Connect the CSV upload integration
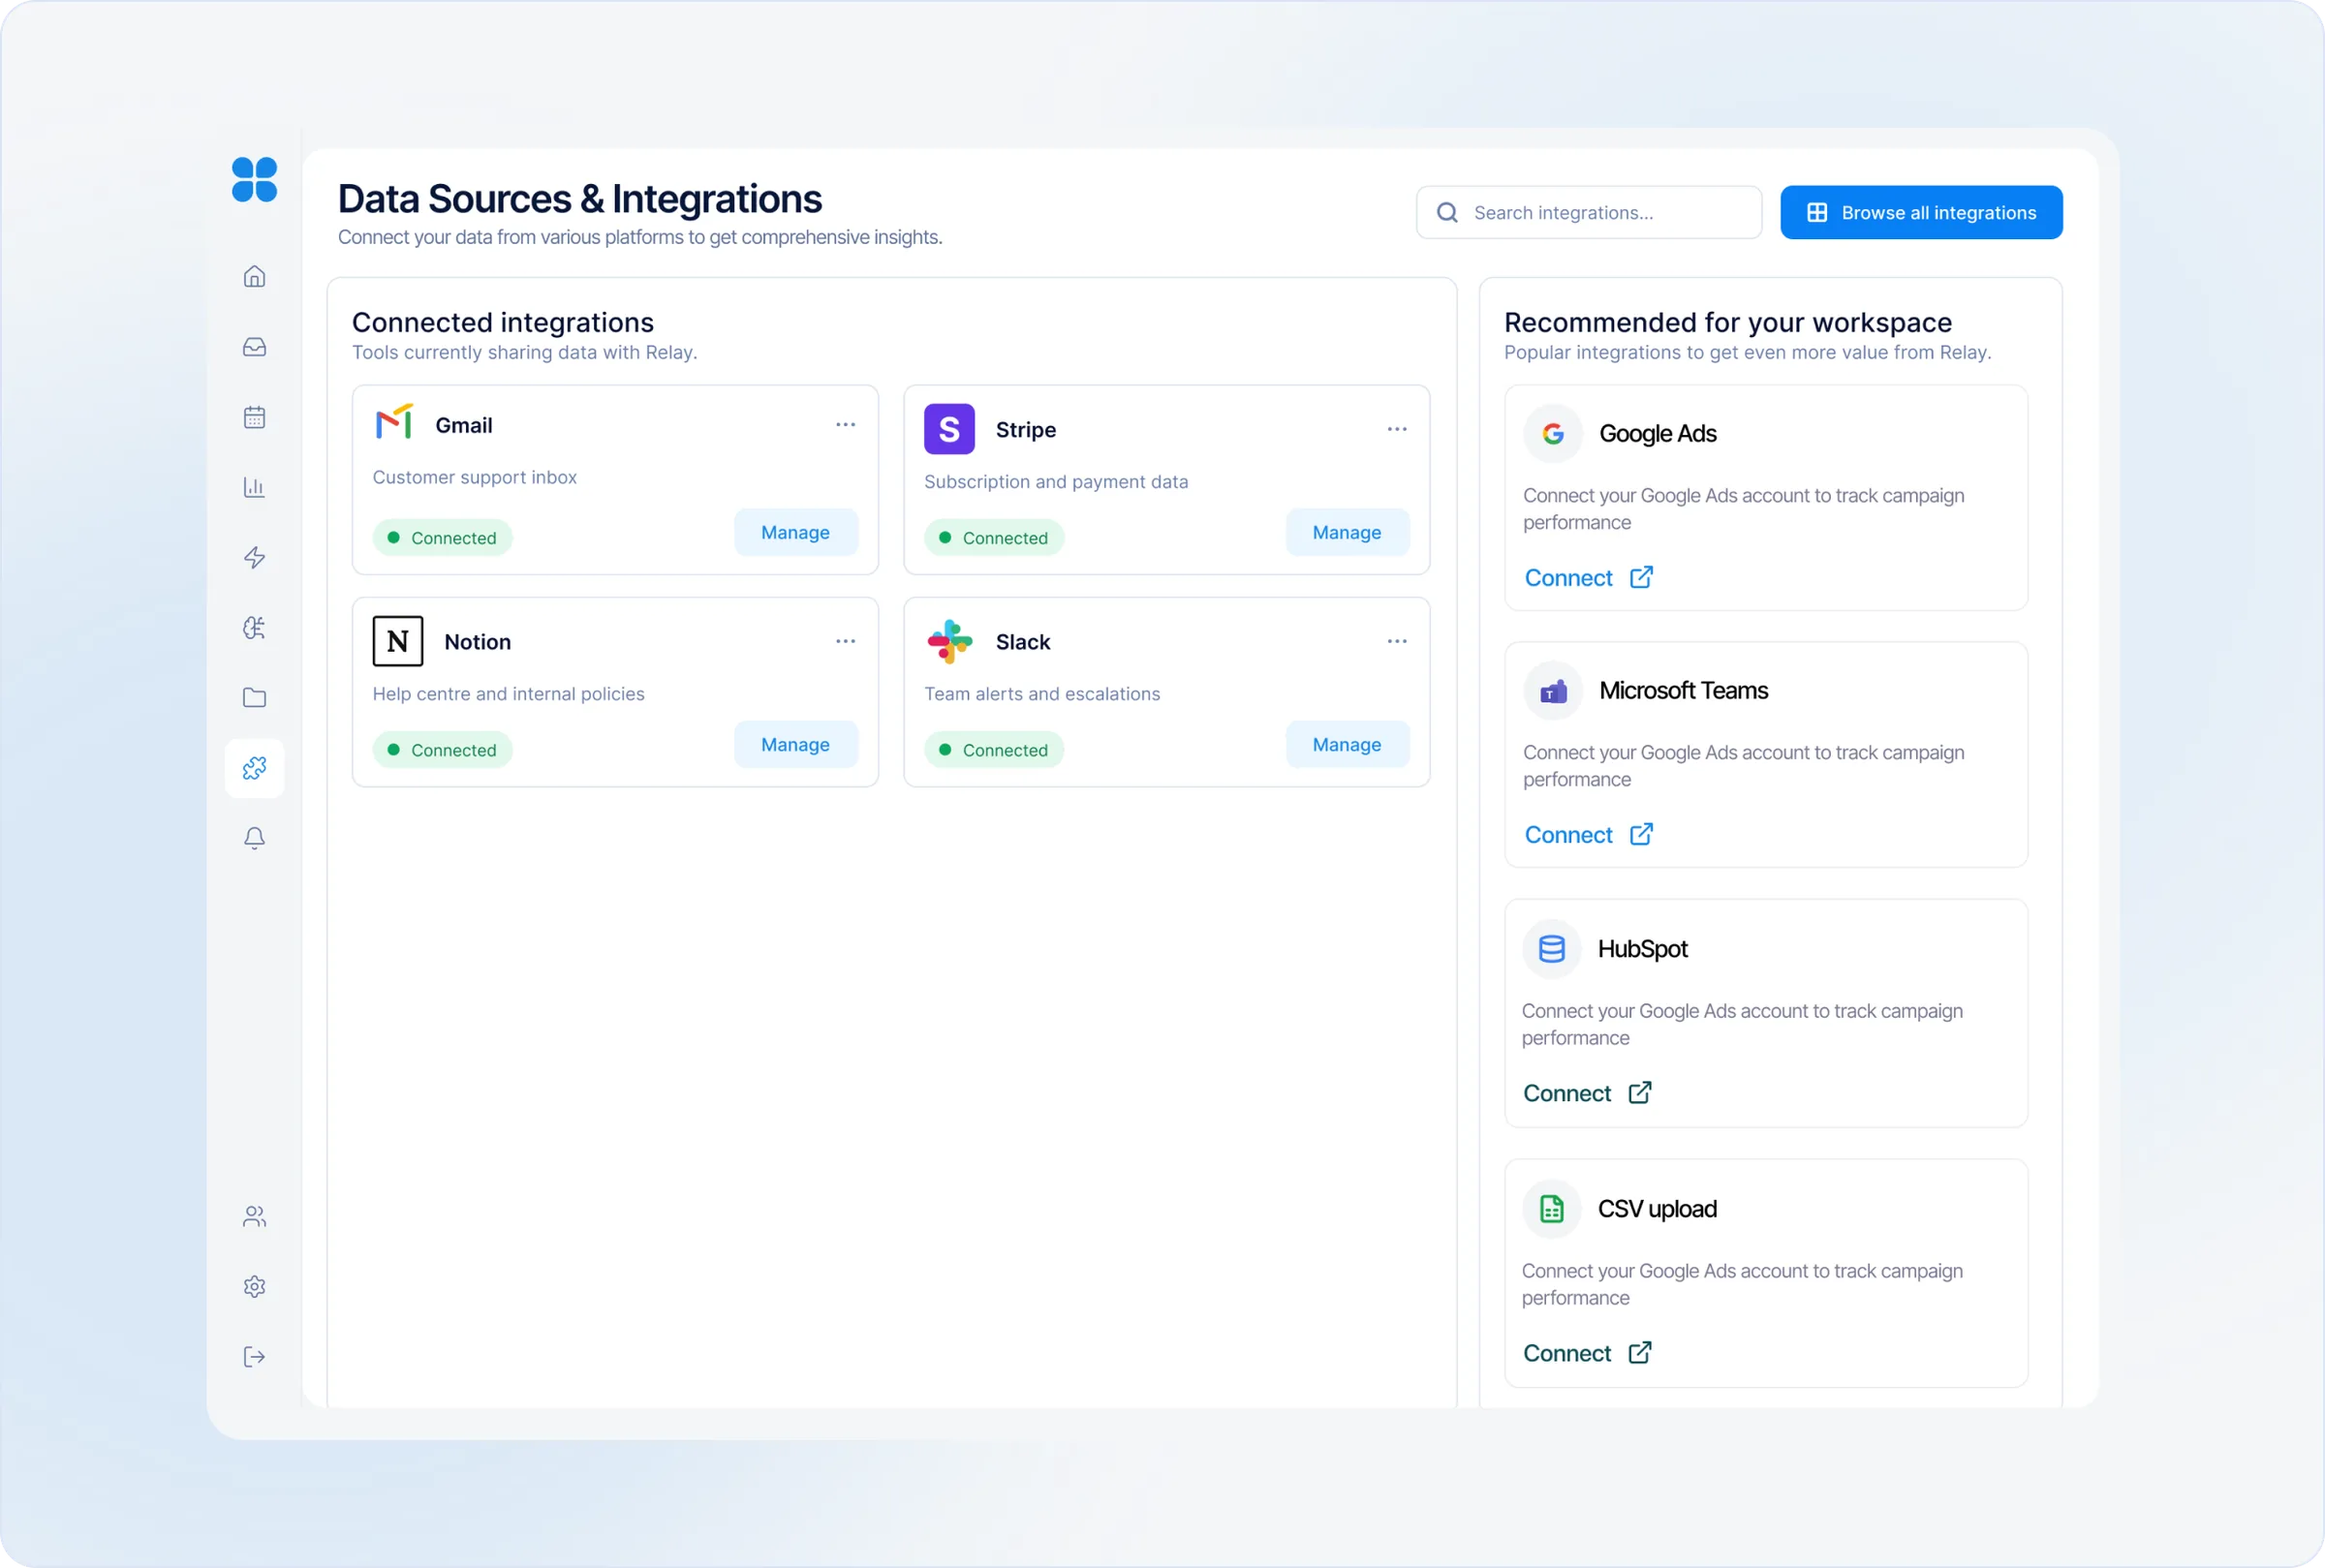This screenshot has height=1568, width=2325. coord(1587,1353)
